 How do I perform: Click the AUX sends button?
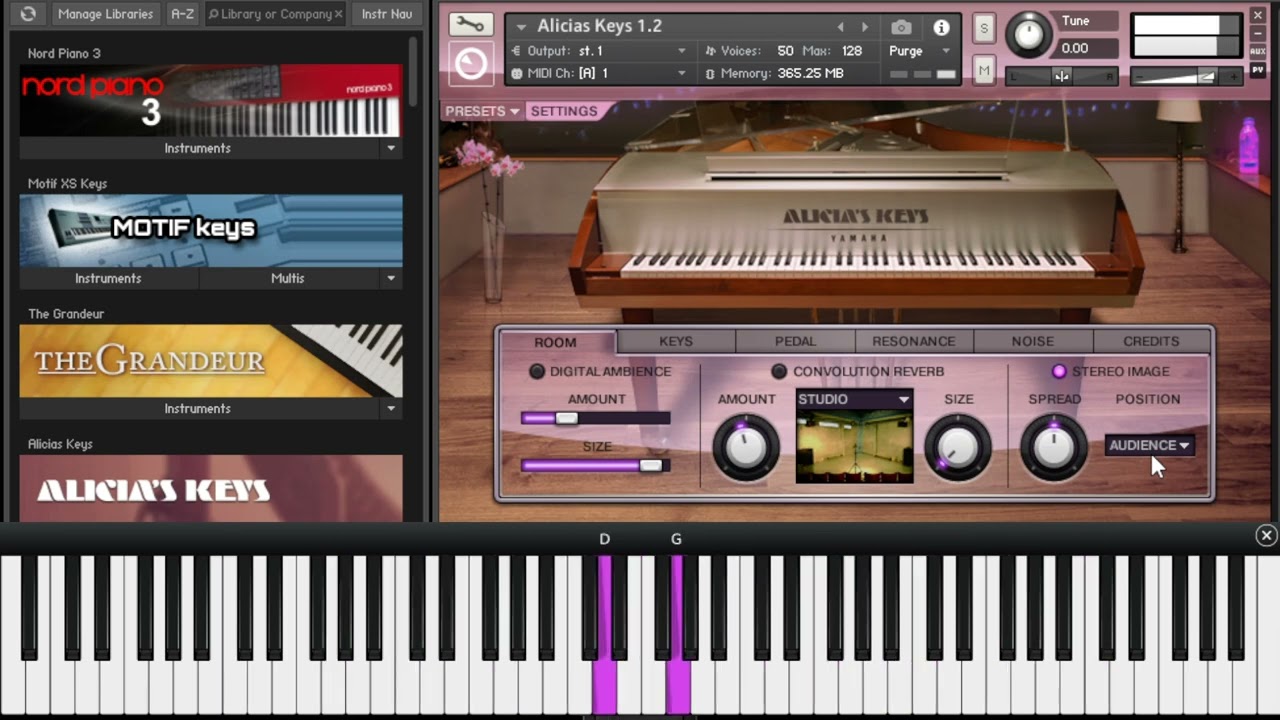point(1258,51)
